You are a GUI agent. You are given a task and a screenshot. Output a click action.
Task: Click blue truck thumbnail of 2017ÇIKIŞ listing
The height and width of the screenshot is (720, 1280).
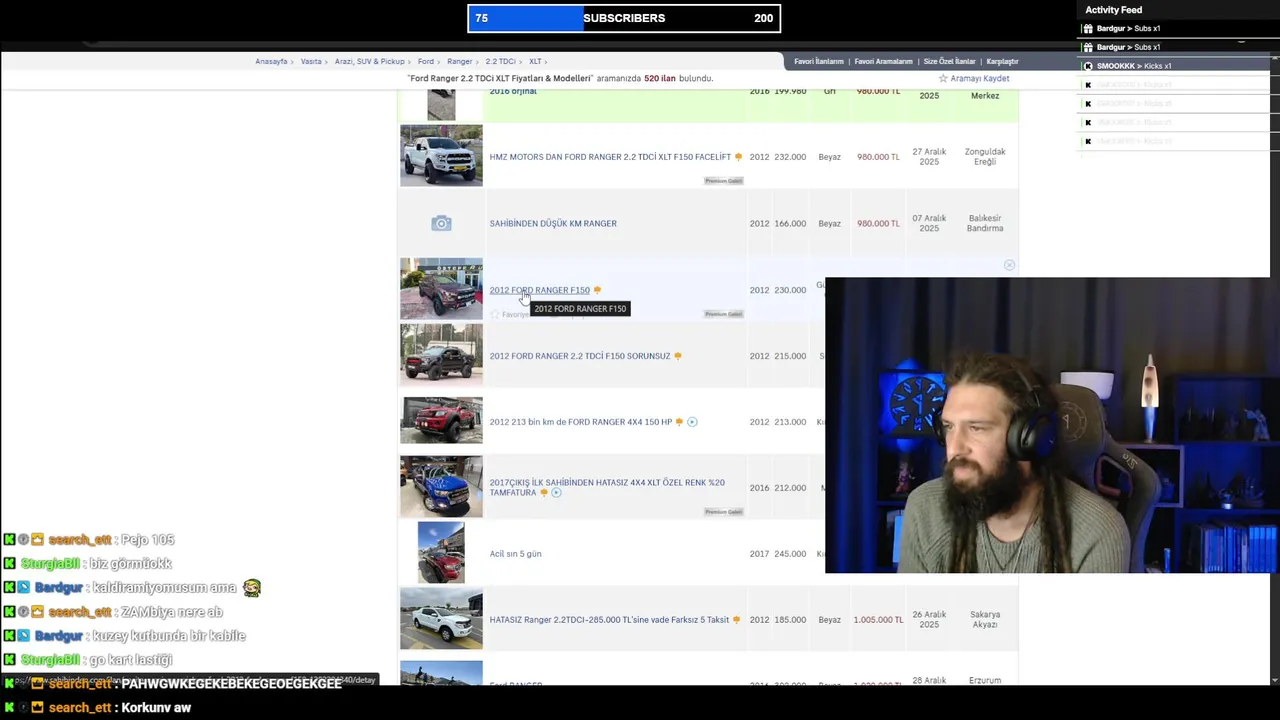[441, 487]
